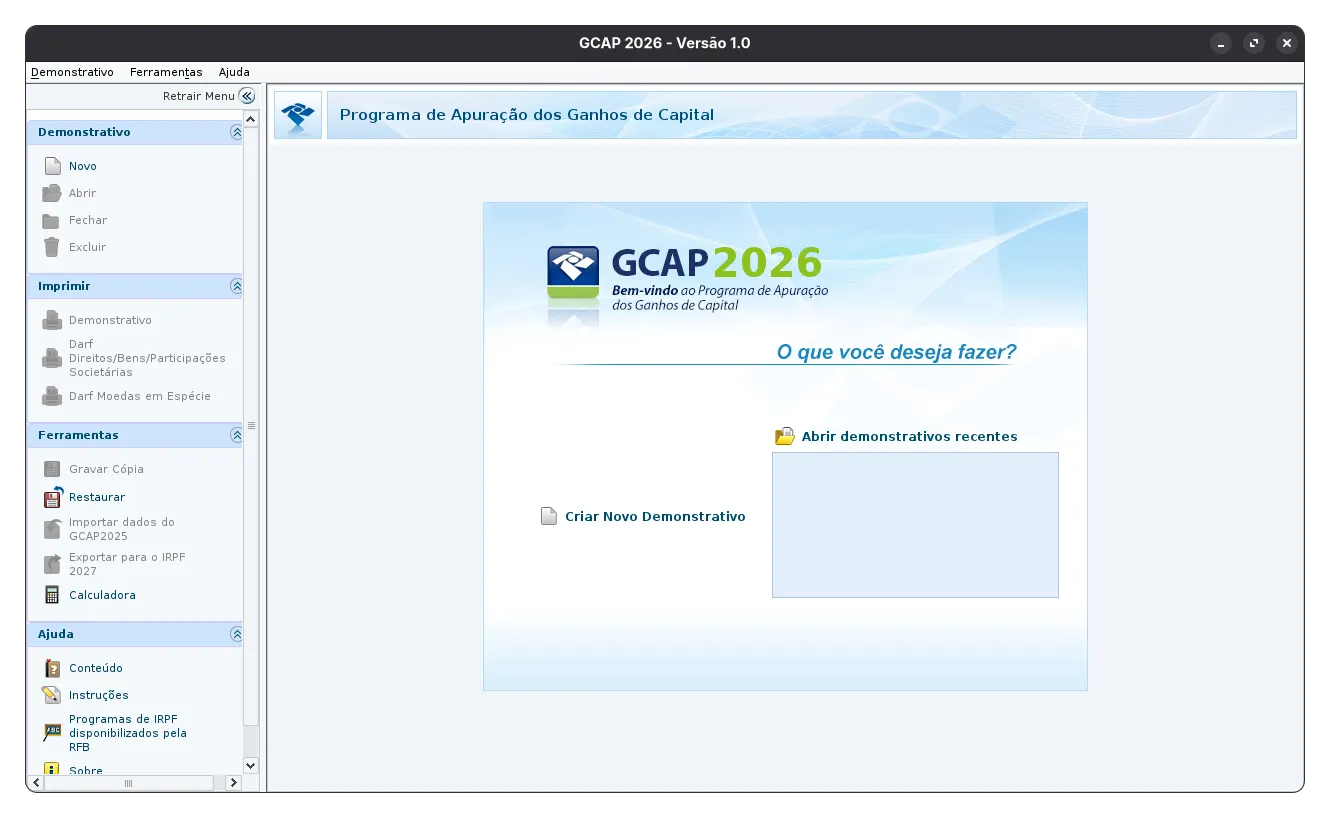Image resolution: width=1330 pixels, height=818 pixels.
Task: Click the Gravar Cópia floppy disk icon
Action: click(52, 469)
